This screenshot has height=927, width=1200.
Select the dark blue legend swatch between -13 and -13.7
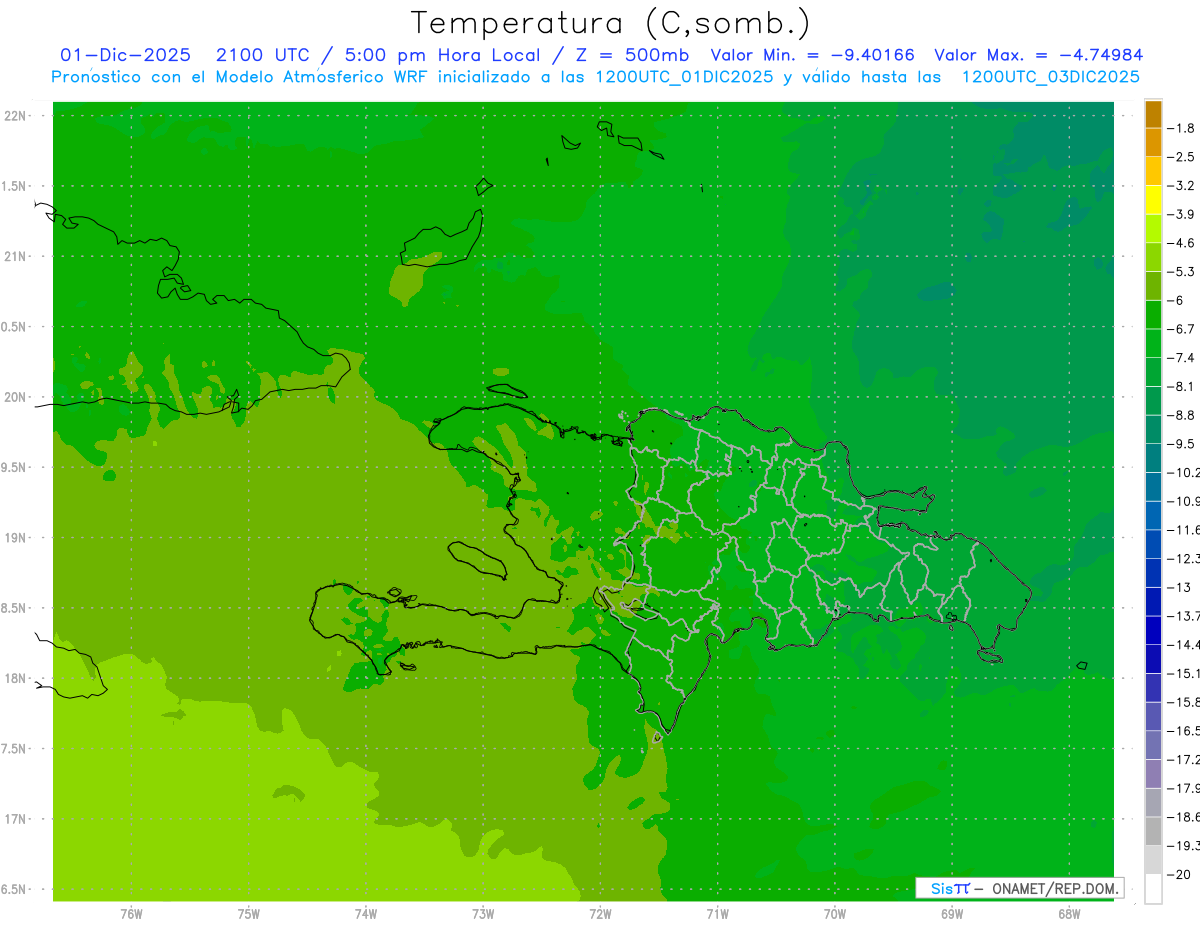(1153, 601)
